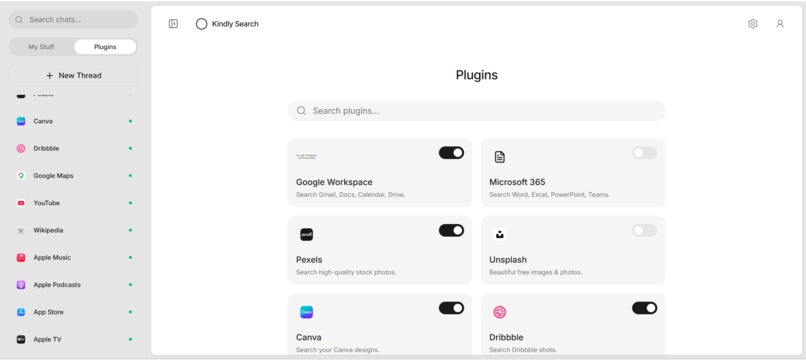The width and height of the screenshot is (806, 360).
Task: Click the green status dot beside Canva
Action: (x=130, y=121)
